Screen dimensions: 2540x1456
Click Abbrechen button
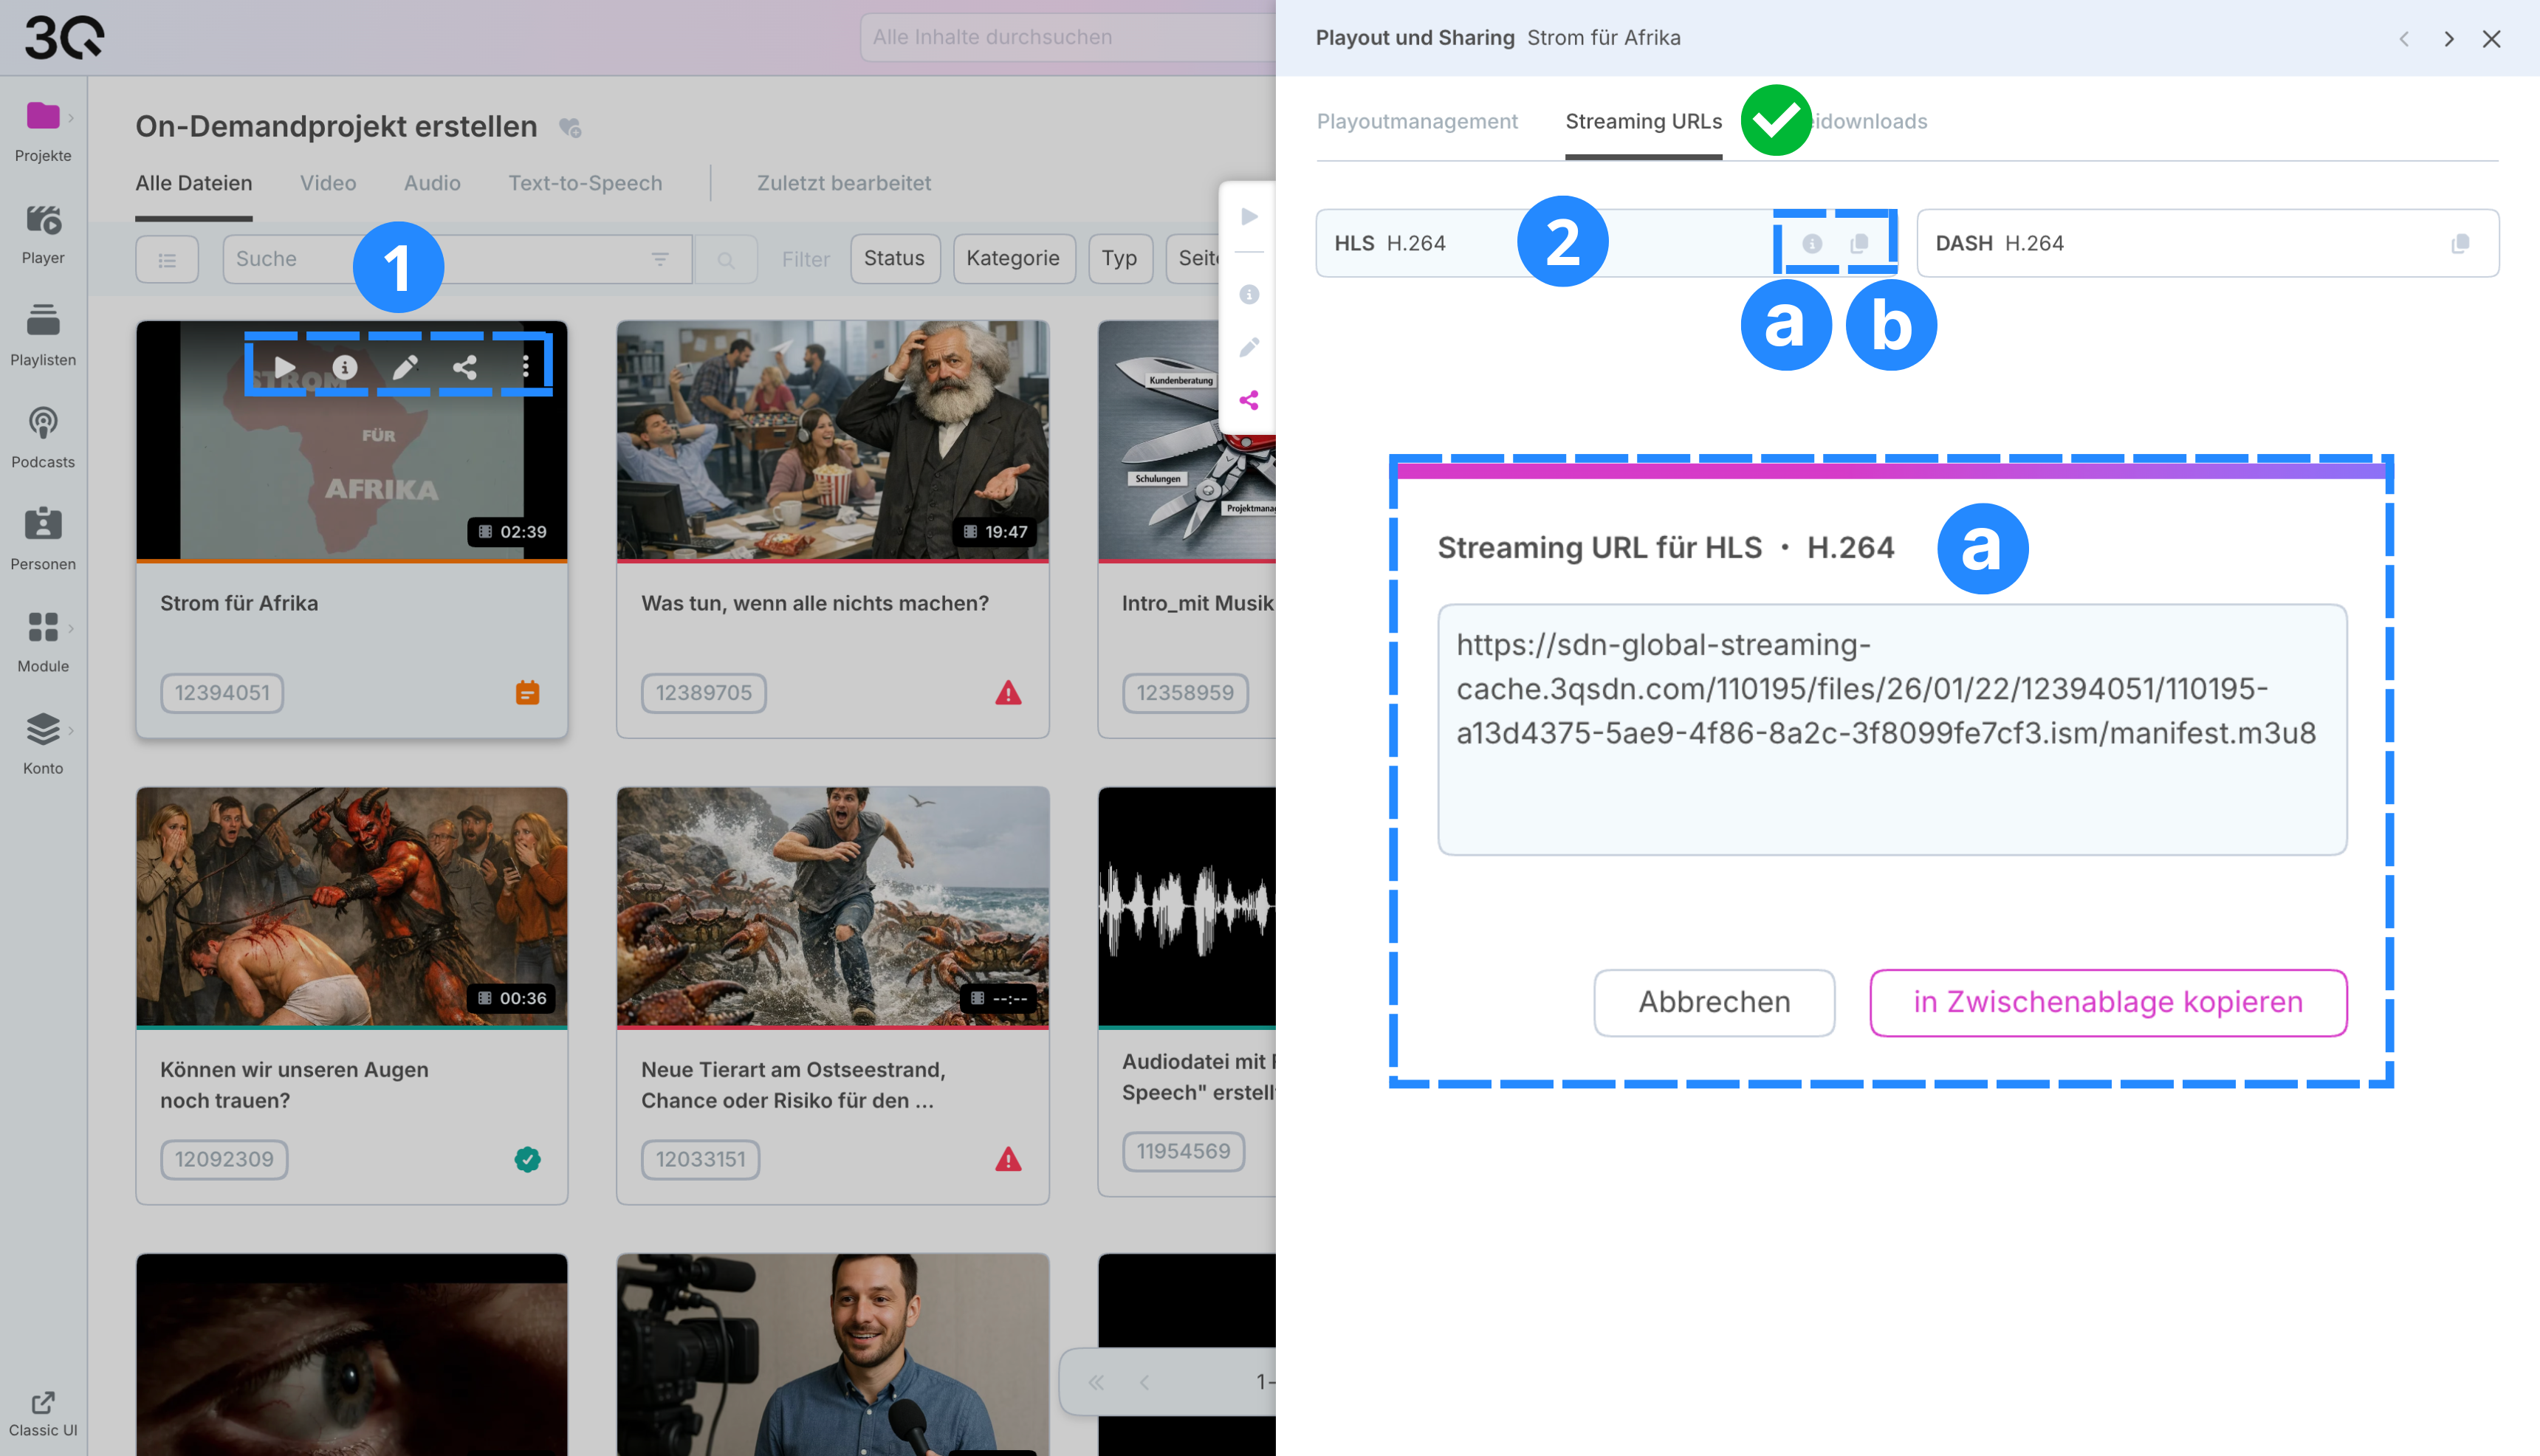pyautogui.click(x=1713, y=1002)
